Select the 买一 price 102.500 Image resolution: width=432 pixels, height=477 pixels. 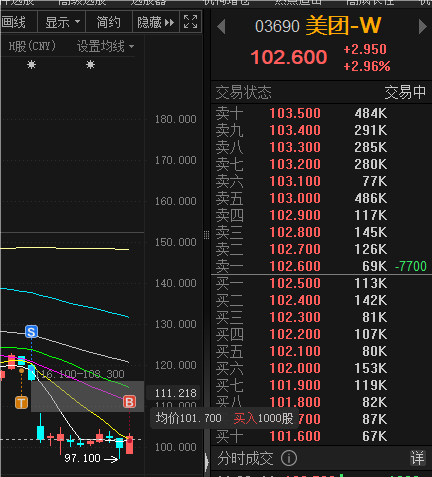tap(295, 283)
